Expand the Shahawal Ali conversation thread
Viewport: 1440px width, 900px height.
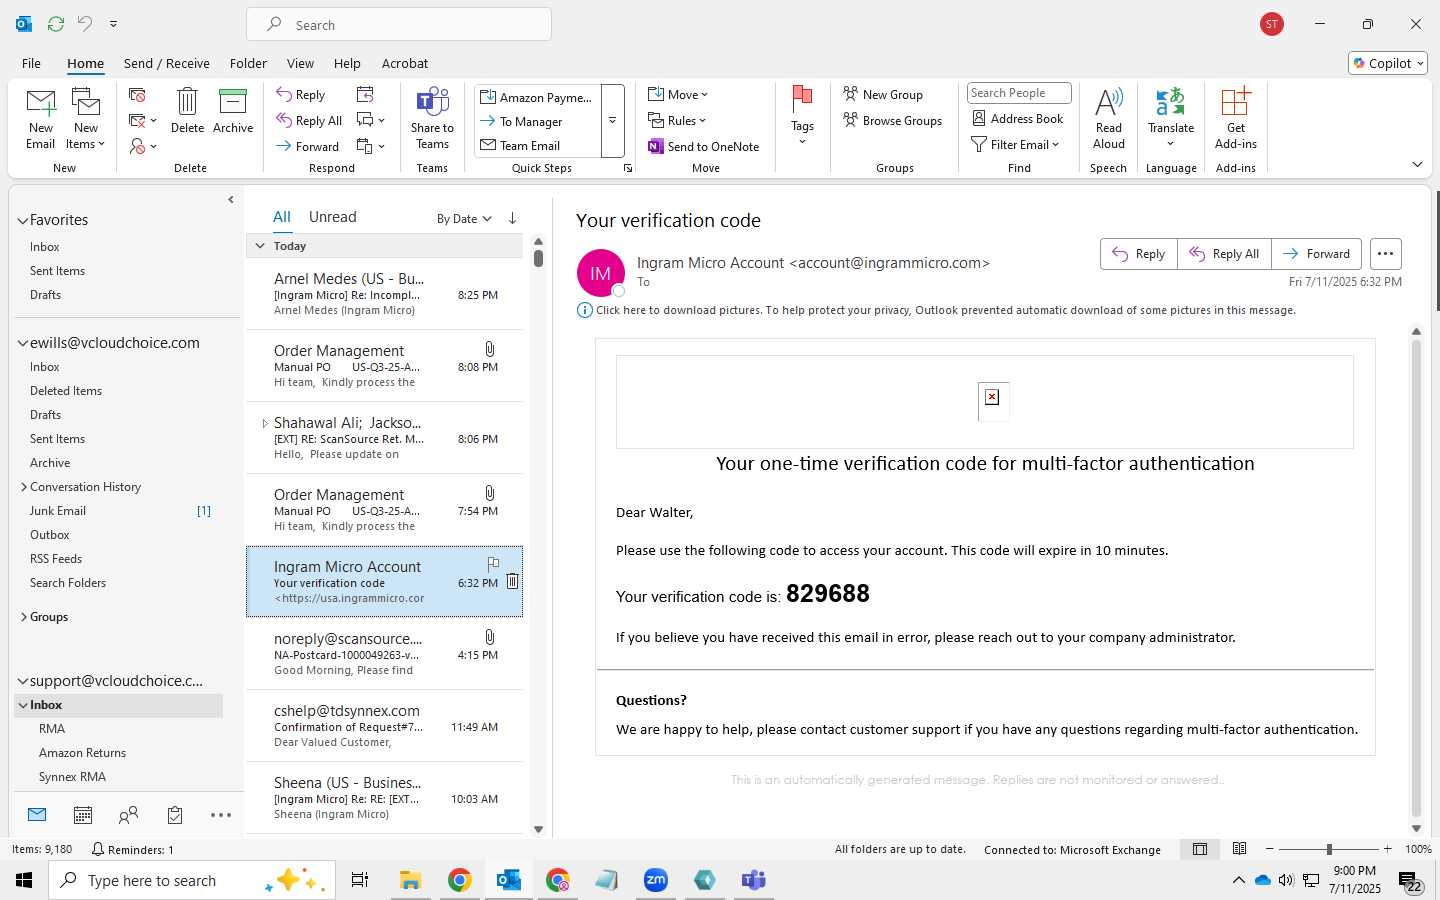(x=265, y=423)
